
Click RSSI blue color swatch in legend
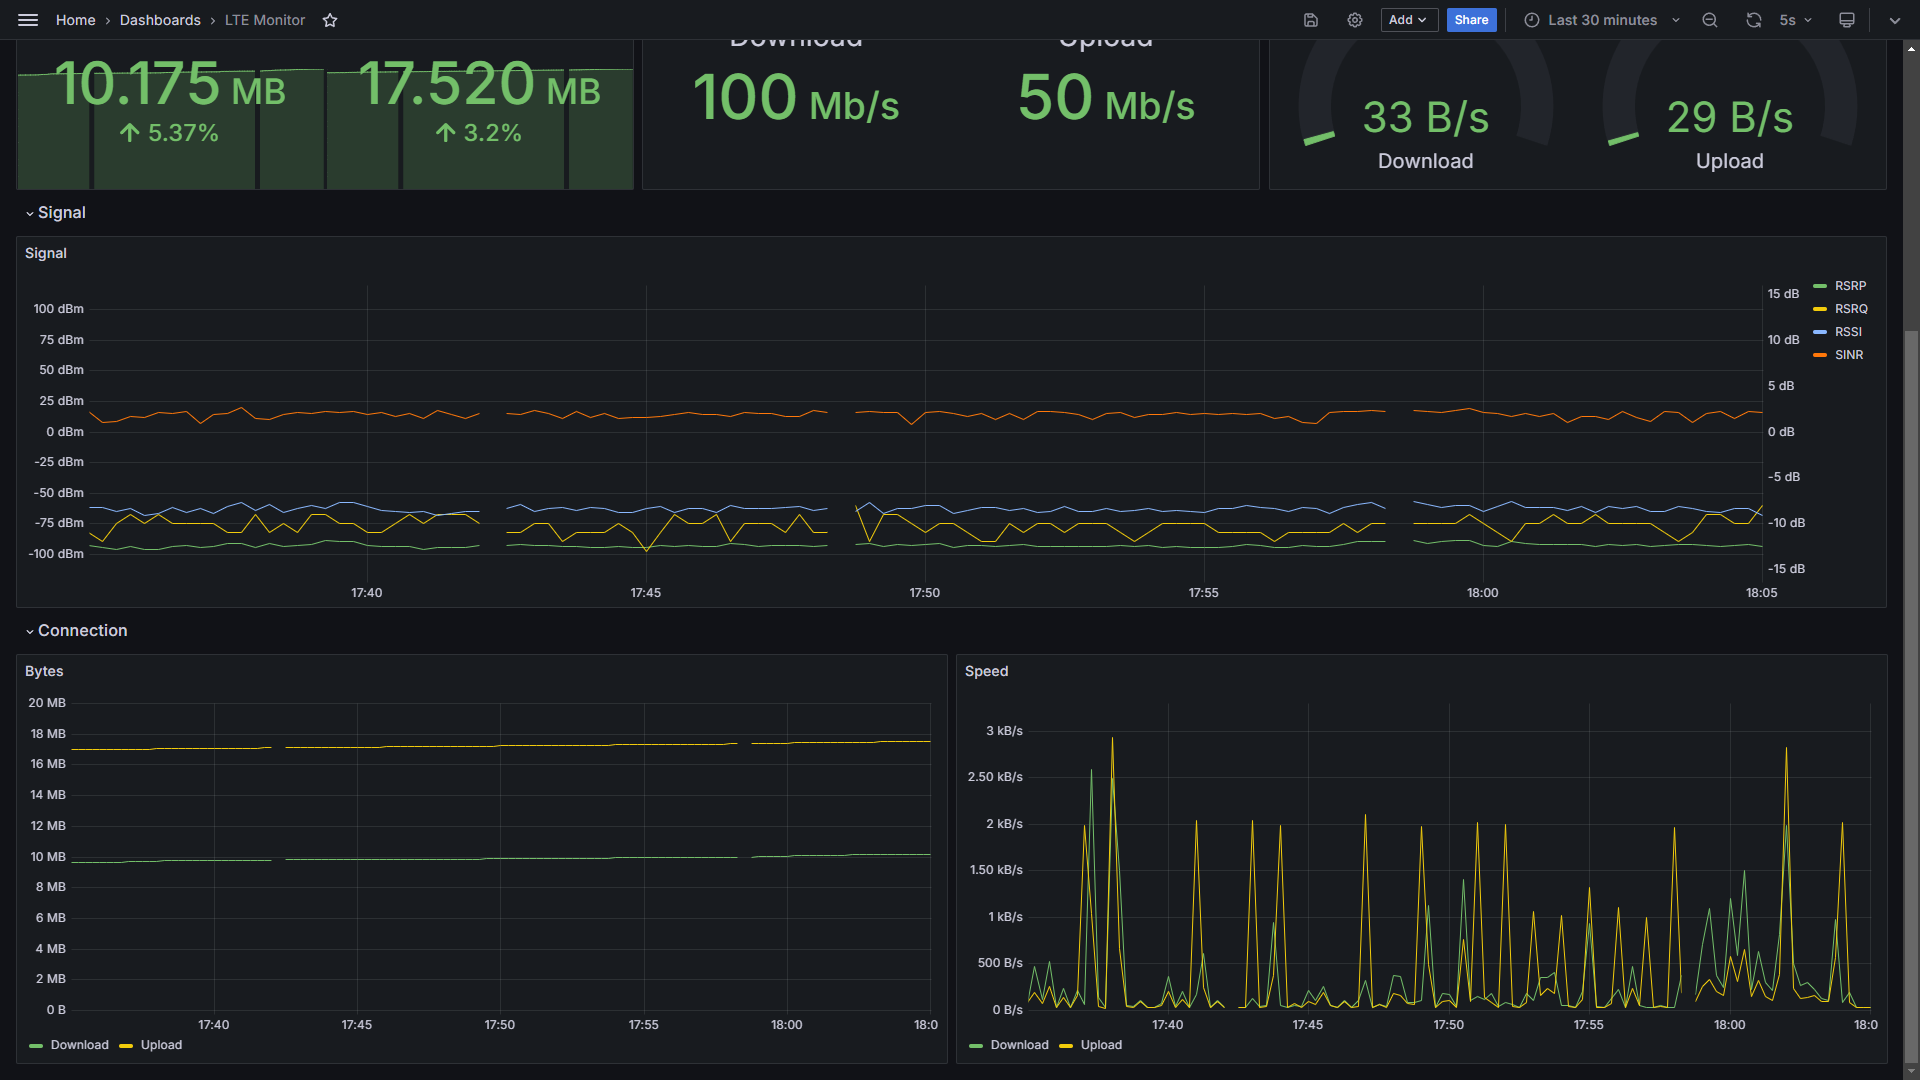tap(1820, 332)
